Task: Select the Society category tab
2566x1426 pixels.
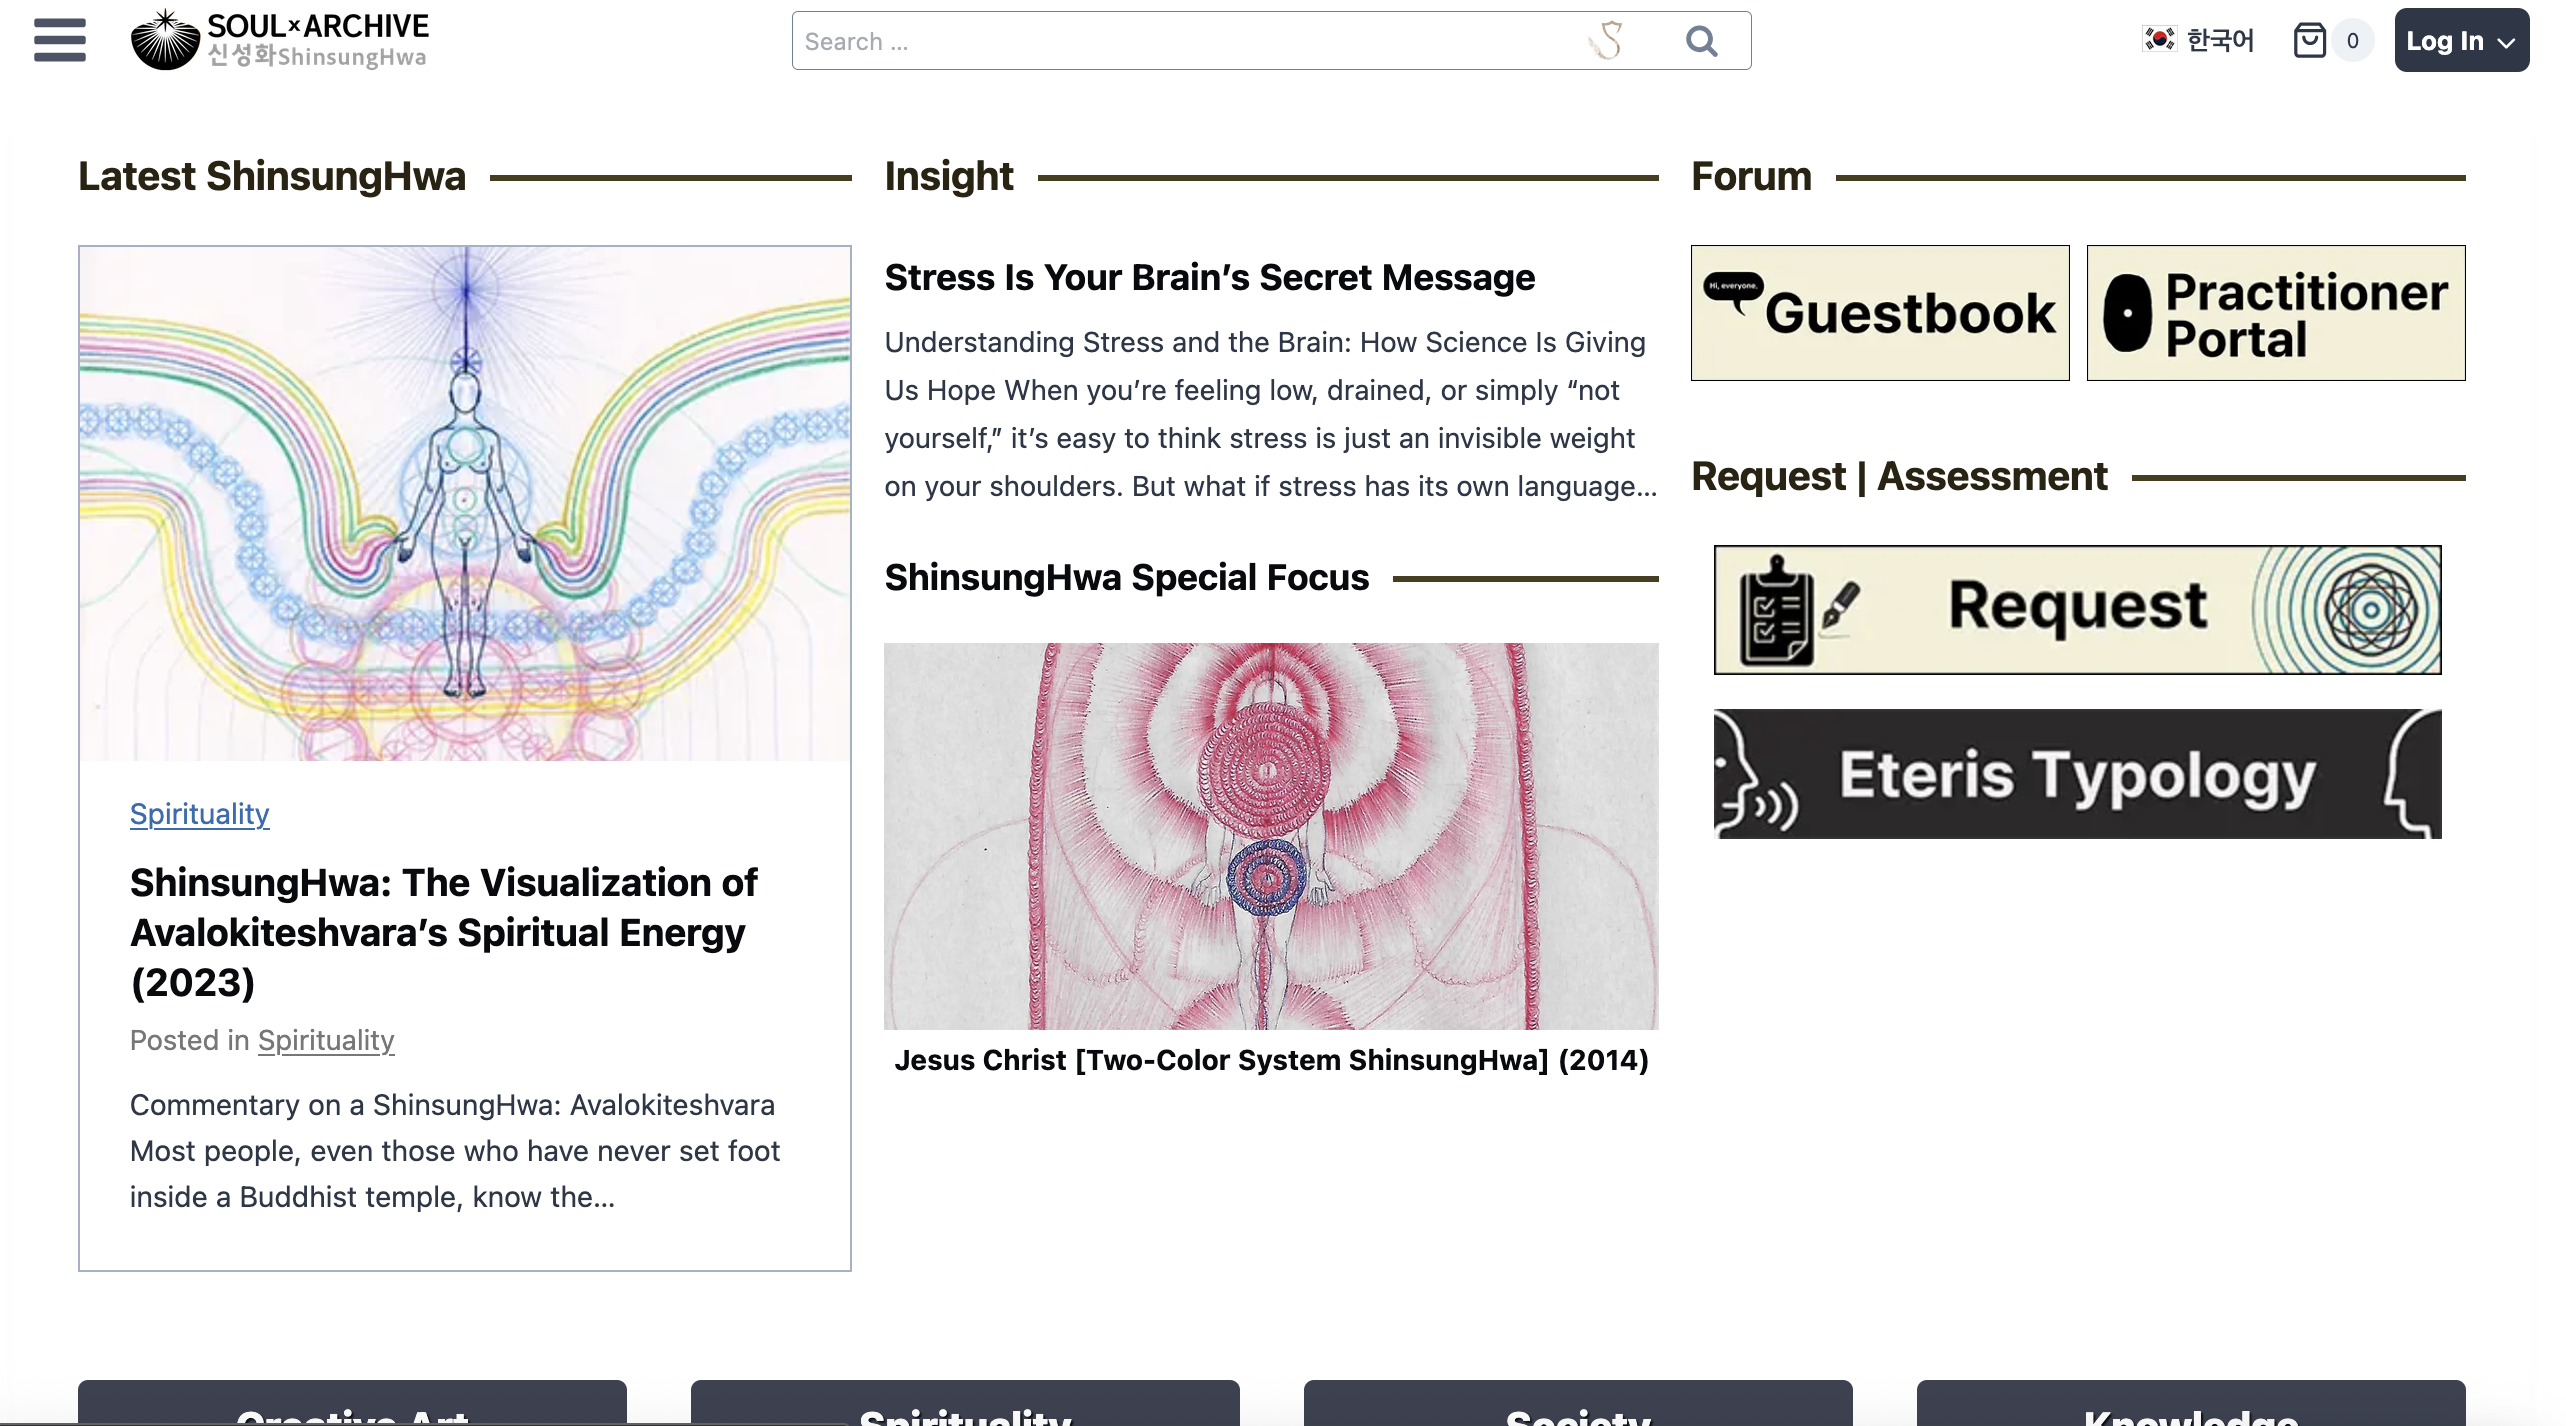Action: (x=1577, y=1408)
